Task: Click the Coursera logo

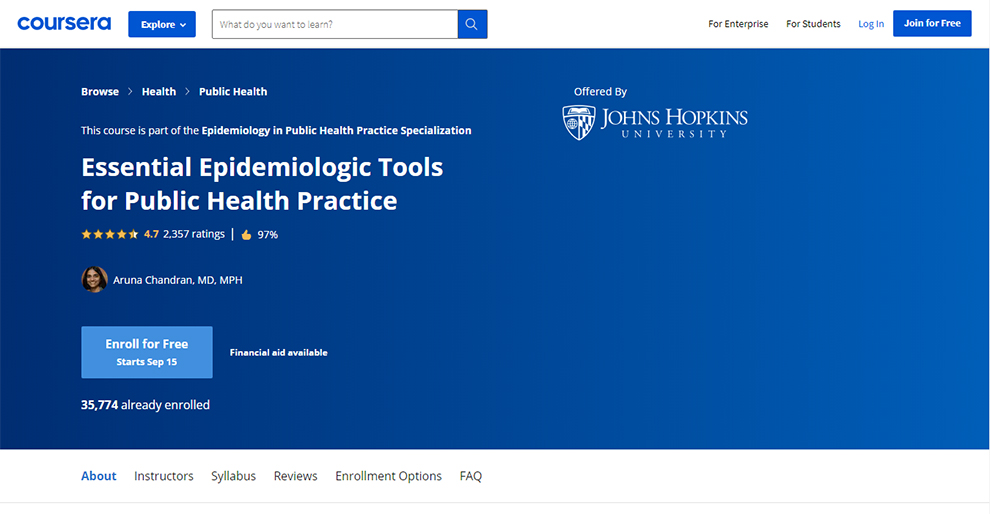Action: pyautogui.click(x=64, y=24)
